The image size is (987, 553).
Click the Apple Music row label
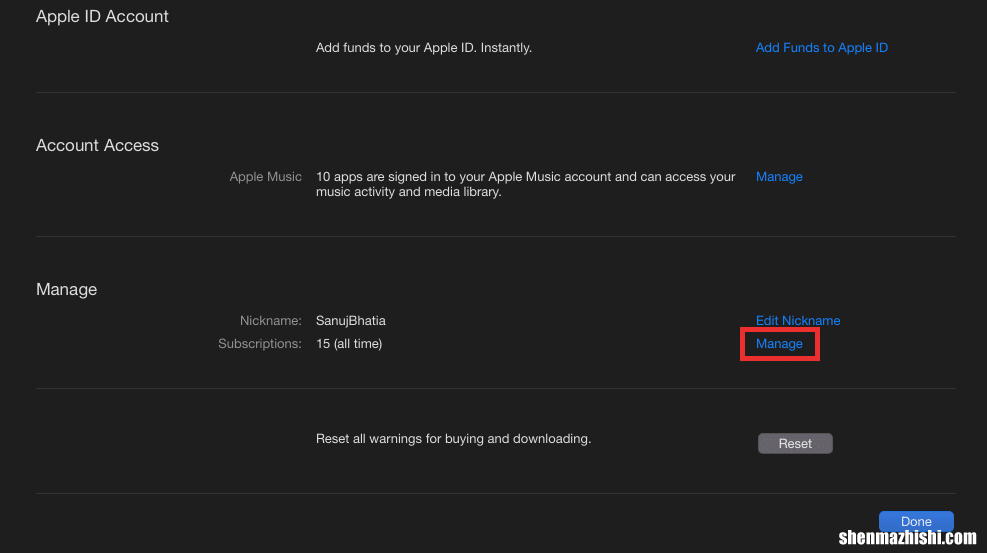[x=265, y=177]
